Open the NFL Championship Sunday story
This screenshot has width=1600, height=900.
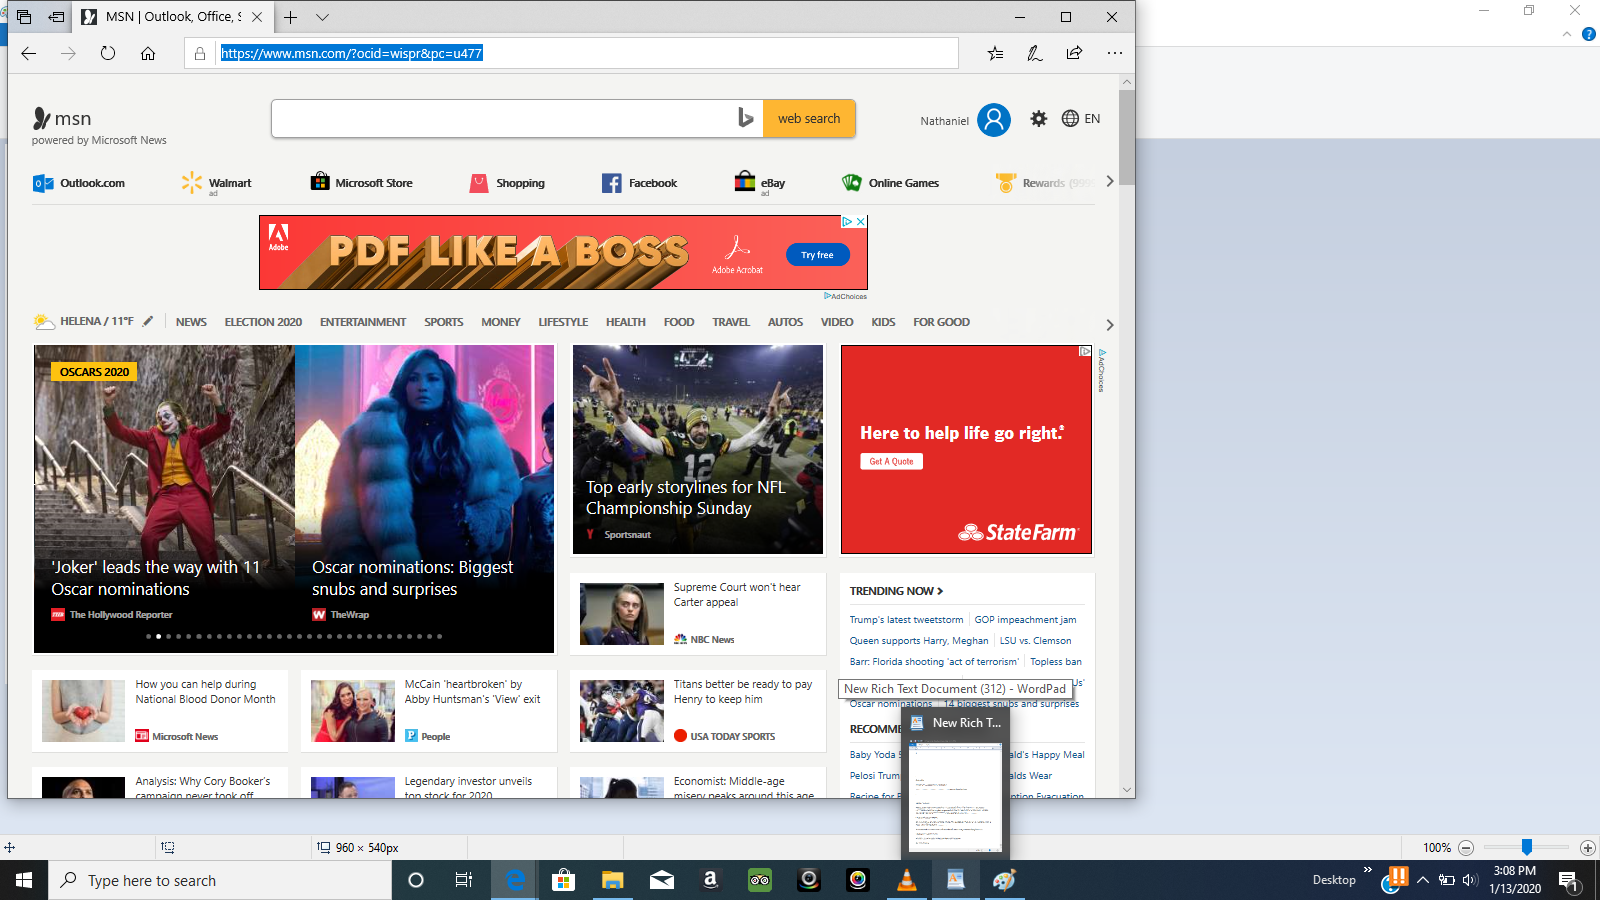tap(698, 449)
